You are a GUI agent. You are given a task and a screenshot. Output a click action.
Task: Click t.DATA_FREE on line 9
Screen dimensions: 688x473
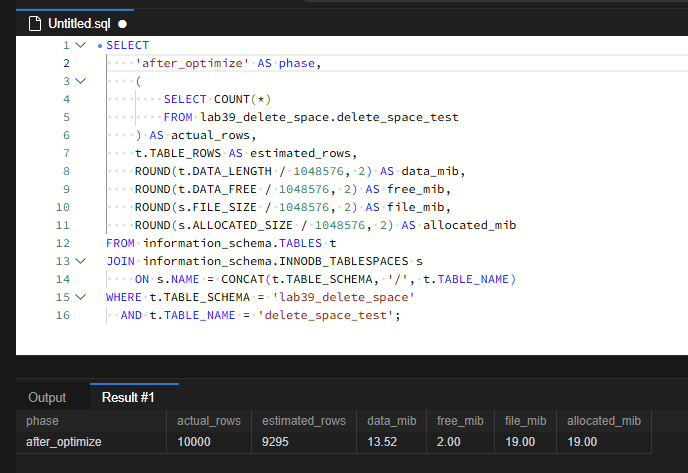pyautogui.click(x=218, y=189)
